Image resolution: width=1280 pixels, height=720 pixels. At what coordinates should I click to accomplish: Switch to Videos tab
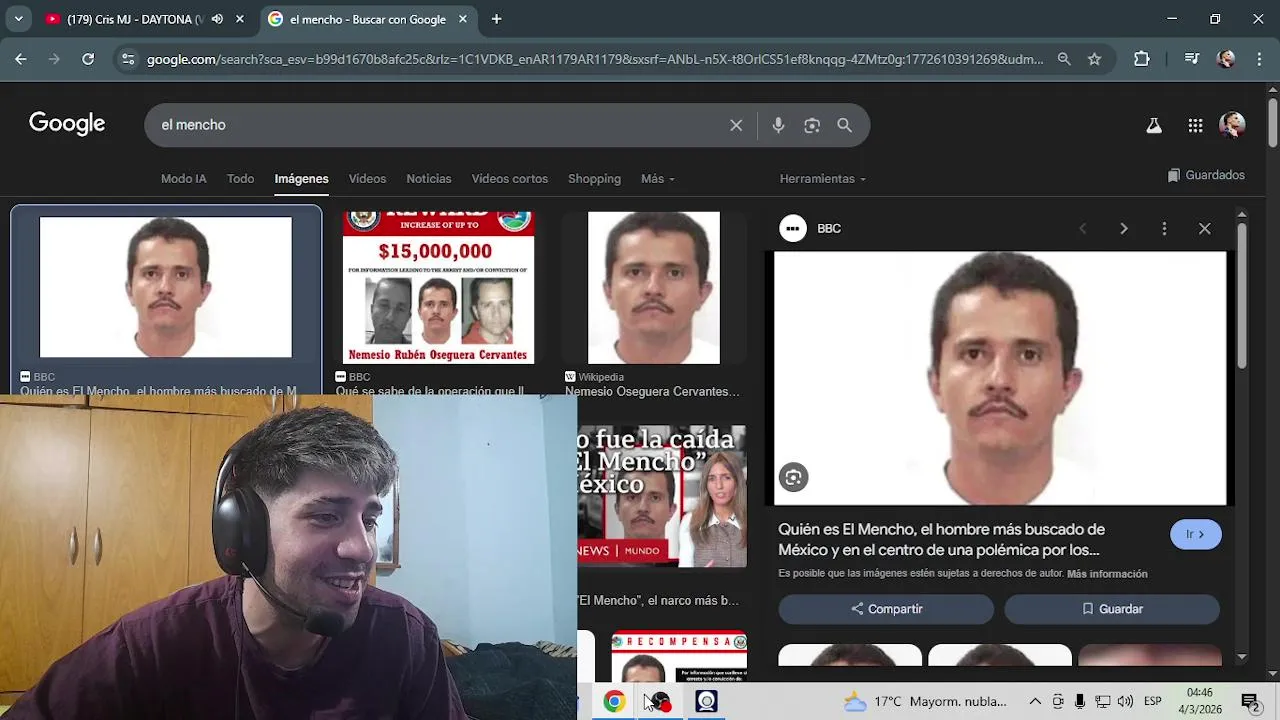pyautogui.click(x=367, y=179)
